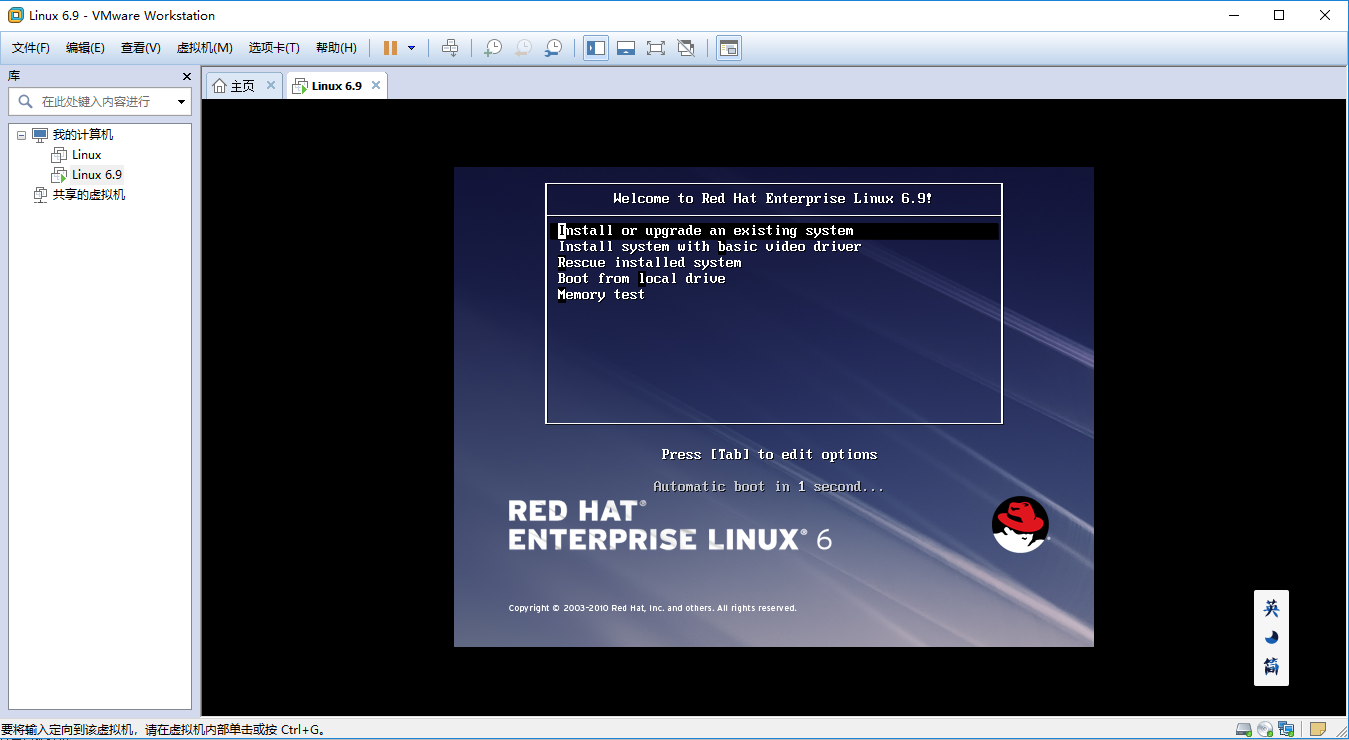The height and width of the screenshot is (740, 1349).
Task: Open the 虚拟机(M) menu
Action: coord(205,48)
